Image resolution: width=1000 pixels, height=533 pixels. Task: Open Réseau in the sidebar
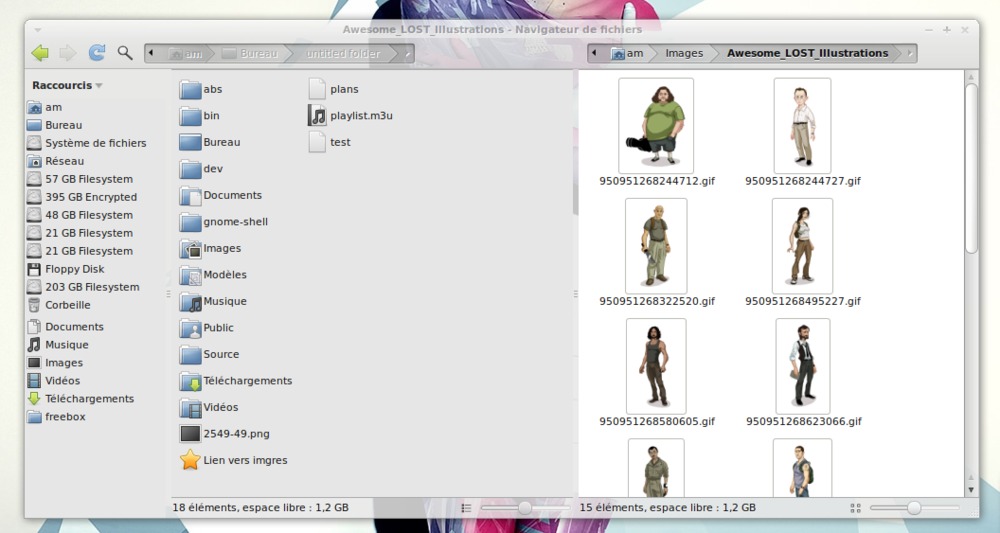coord(56,161)
